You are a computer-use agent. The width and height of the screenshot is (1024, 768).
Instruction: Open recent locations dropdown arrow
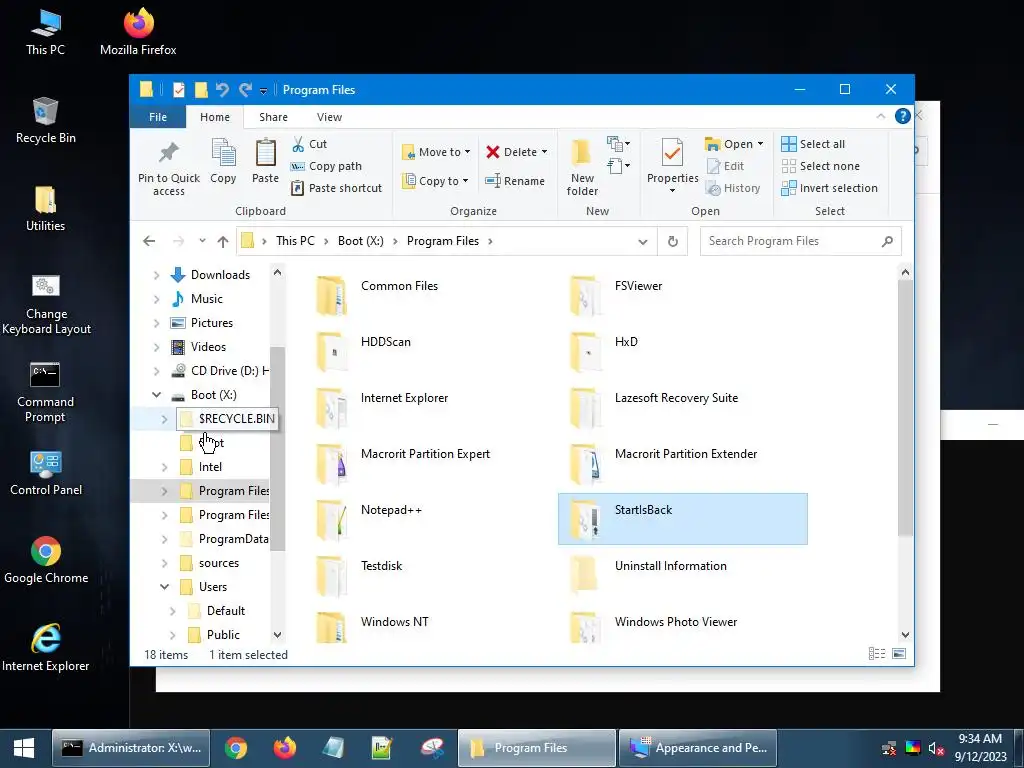[202, 241]
